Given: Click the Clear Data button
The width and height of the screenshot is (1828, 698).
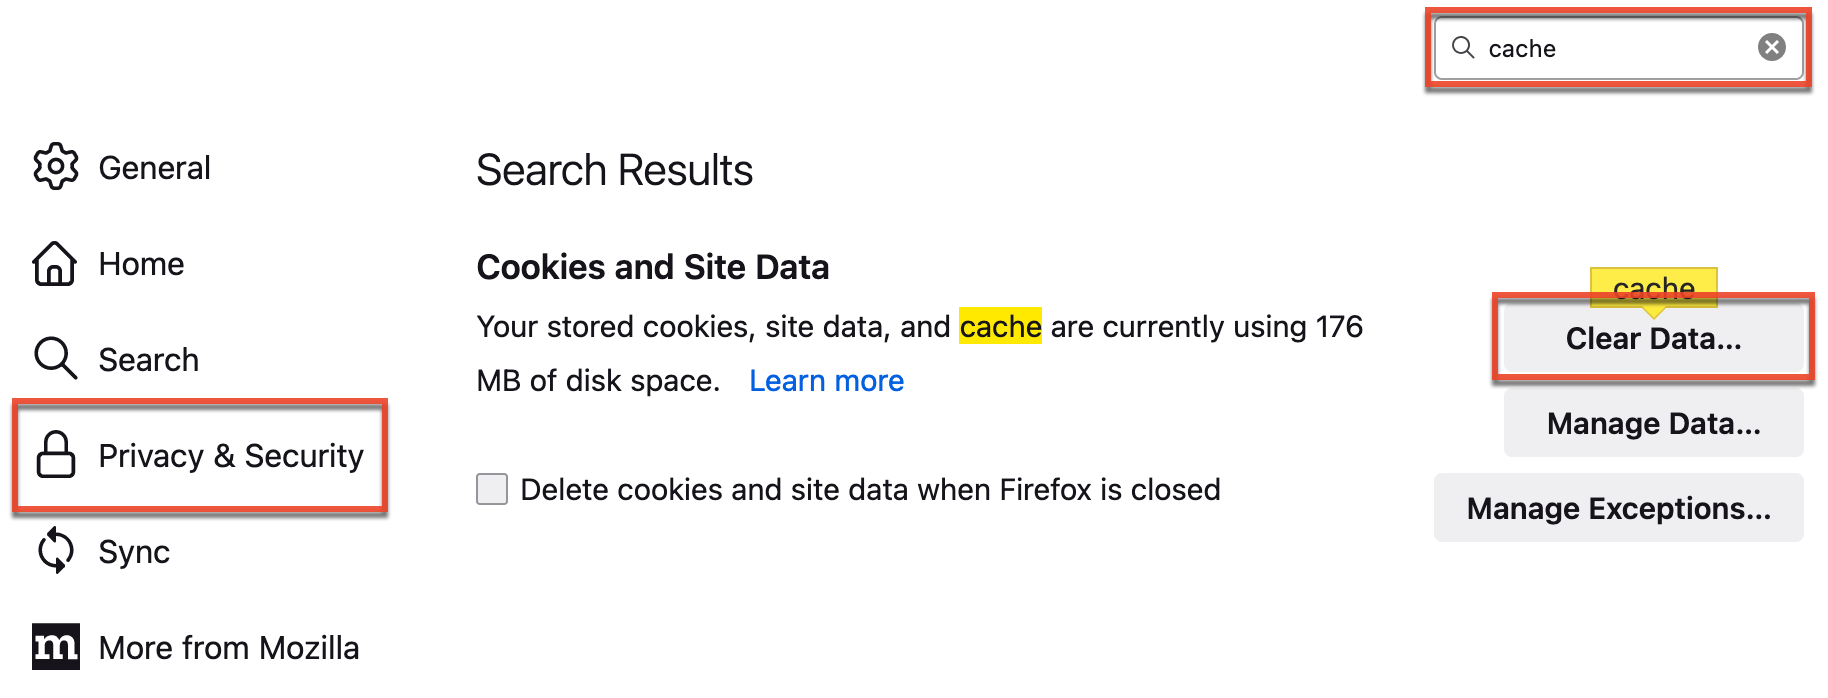Looking at the screenshot, I should click(x=1651, y=338).
